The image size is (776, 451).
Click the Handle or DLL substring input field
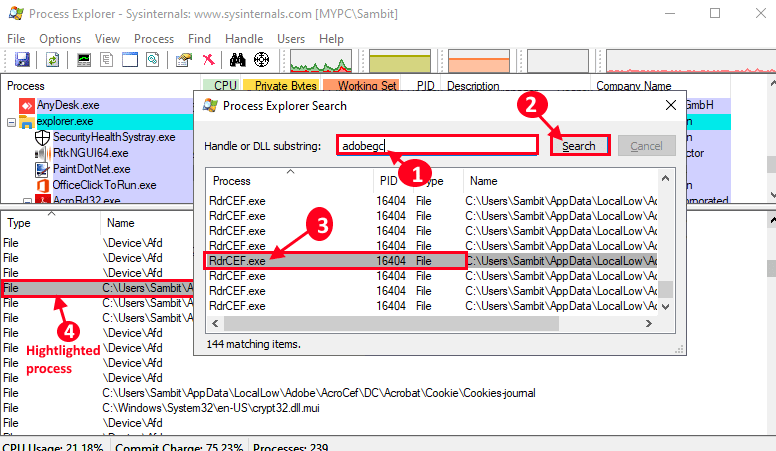[437, 146]
